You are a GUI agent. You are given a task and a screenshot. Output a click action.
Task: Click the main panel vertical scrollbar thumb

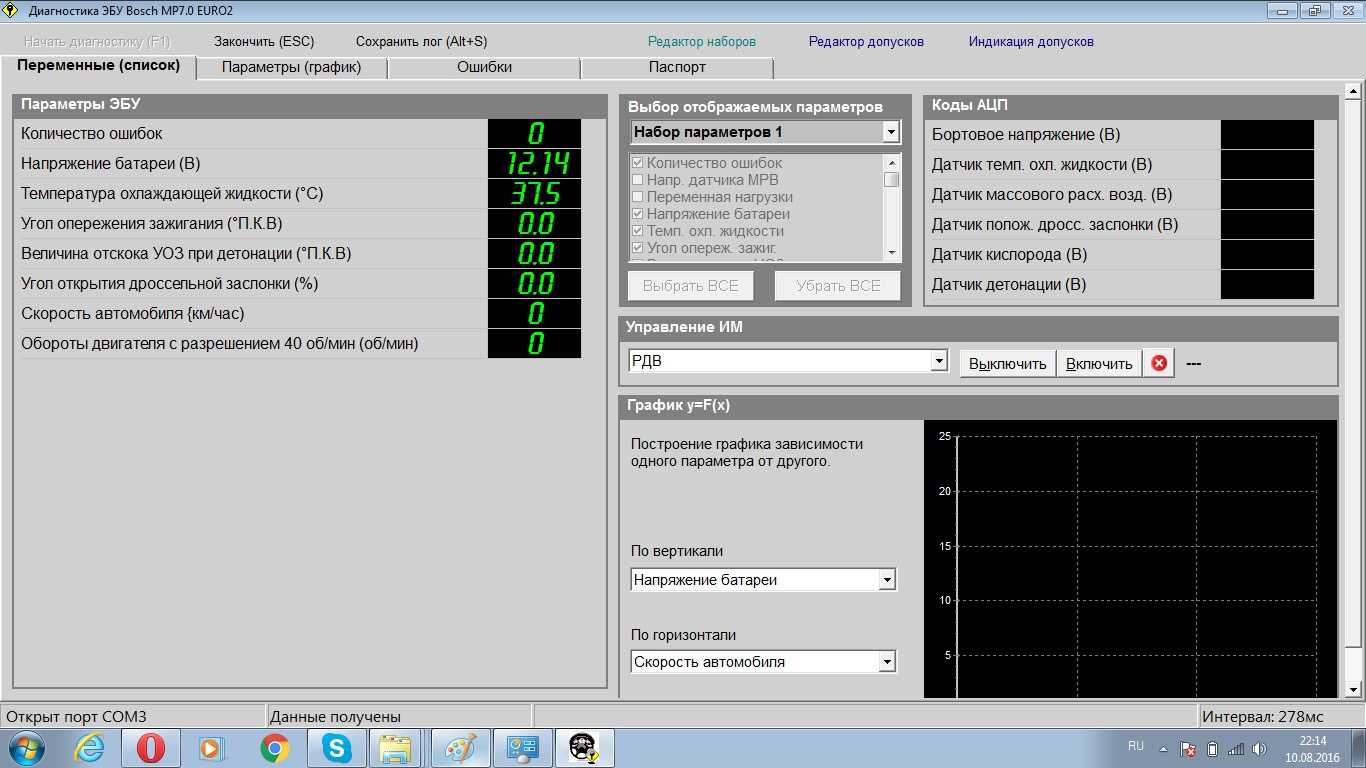[1354, 375]
